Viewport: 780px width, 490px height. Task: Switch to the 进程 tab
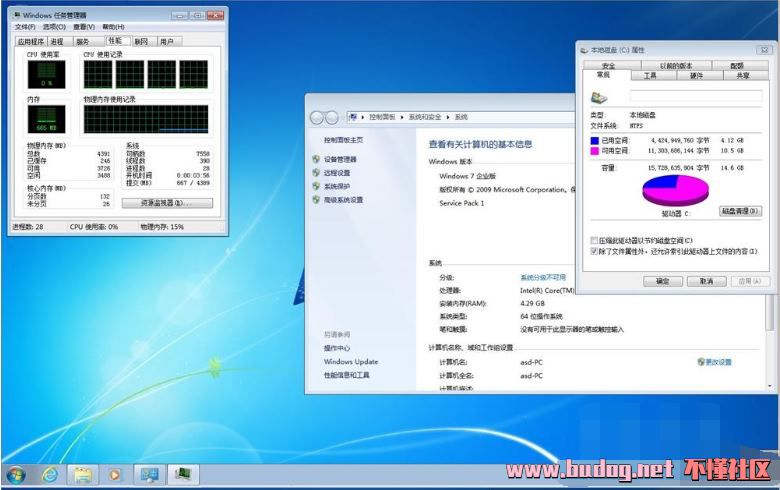(x=57, y=42)
